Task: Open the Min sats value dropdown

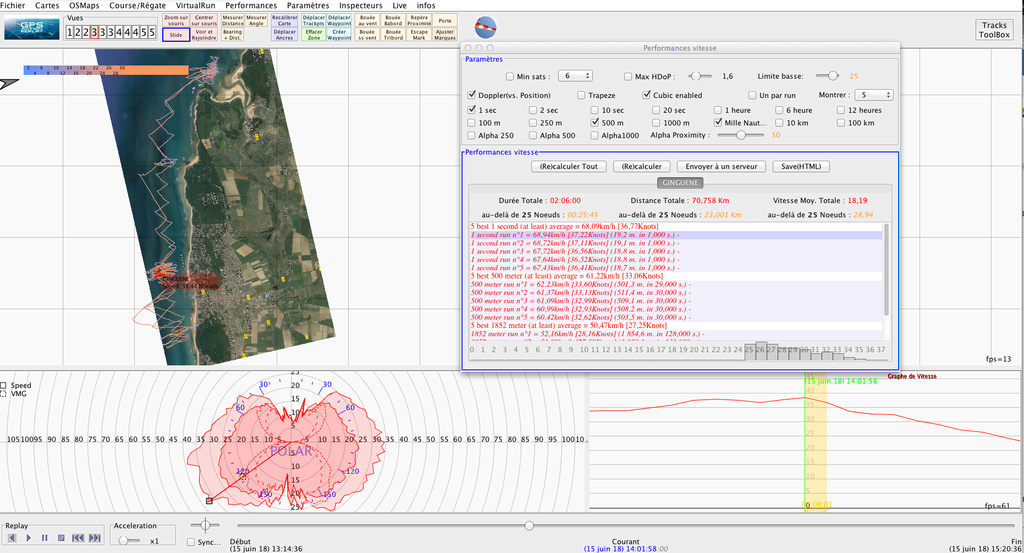Action: (575, 76)
